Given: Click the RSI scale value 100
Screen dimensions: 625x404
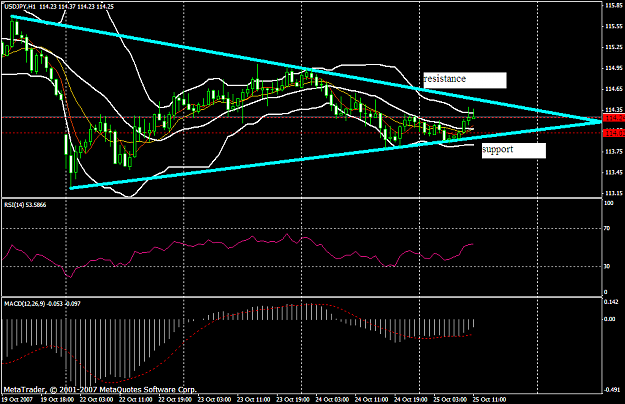Looking at the screenshot, I should click(x=609, y=203).
